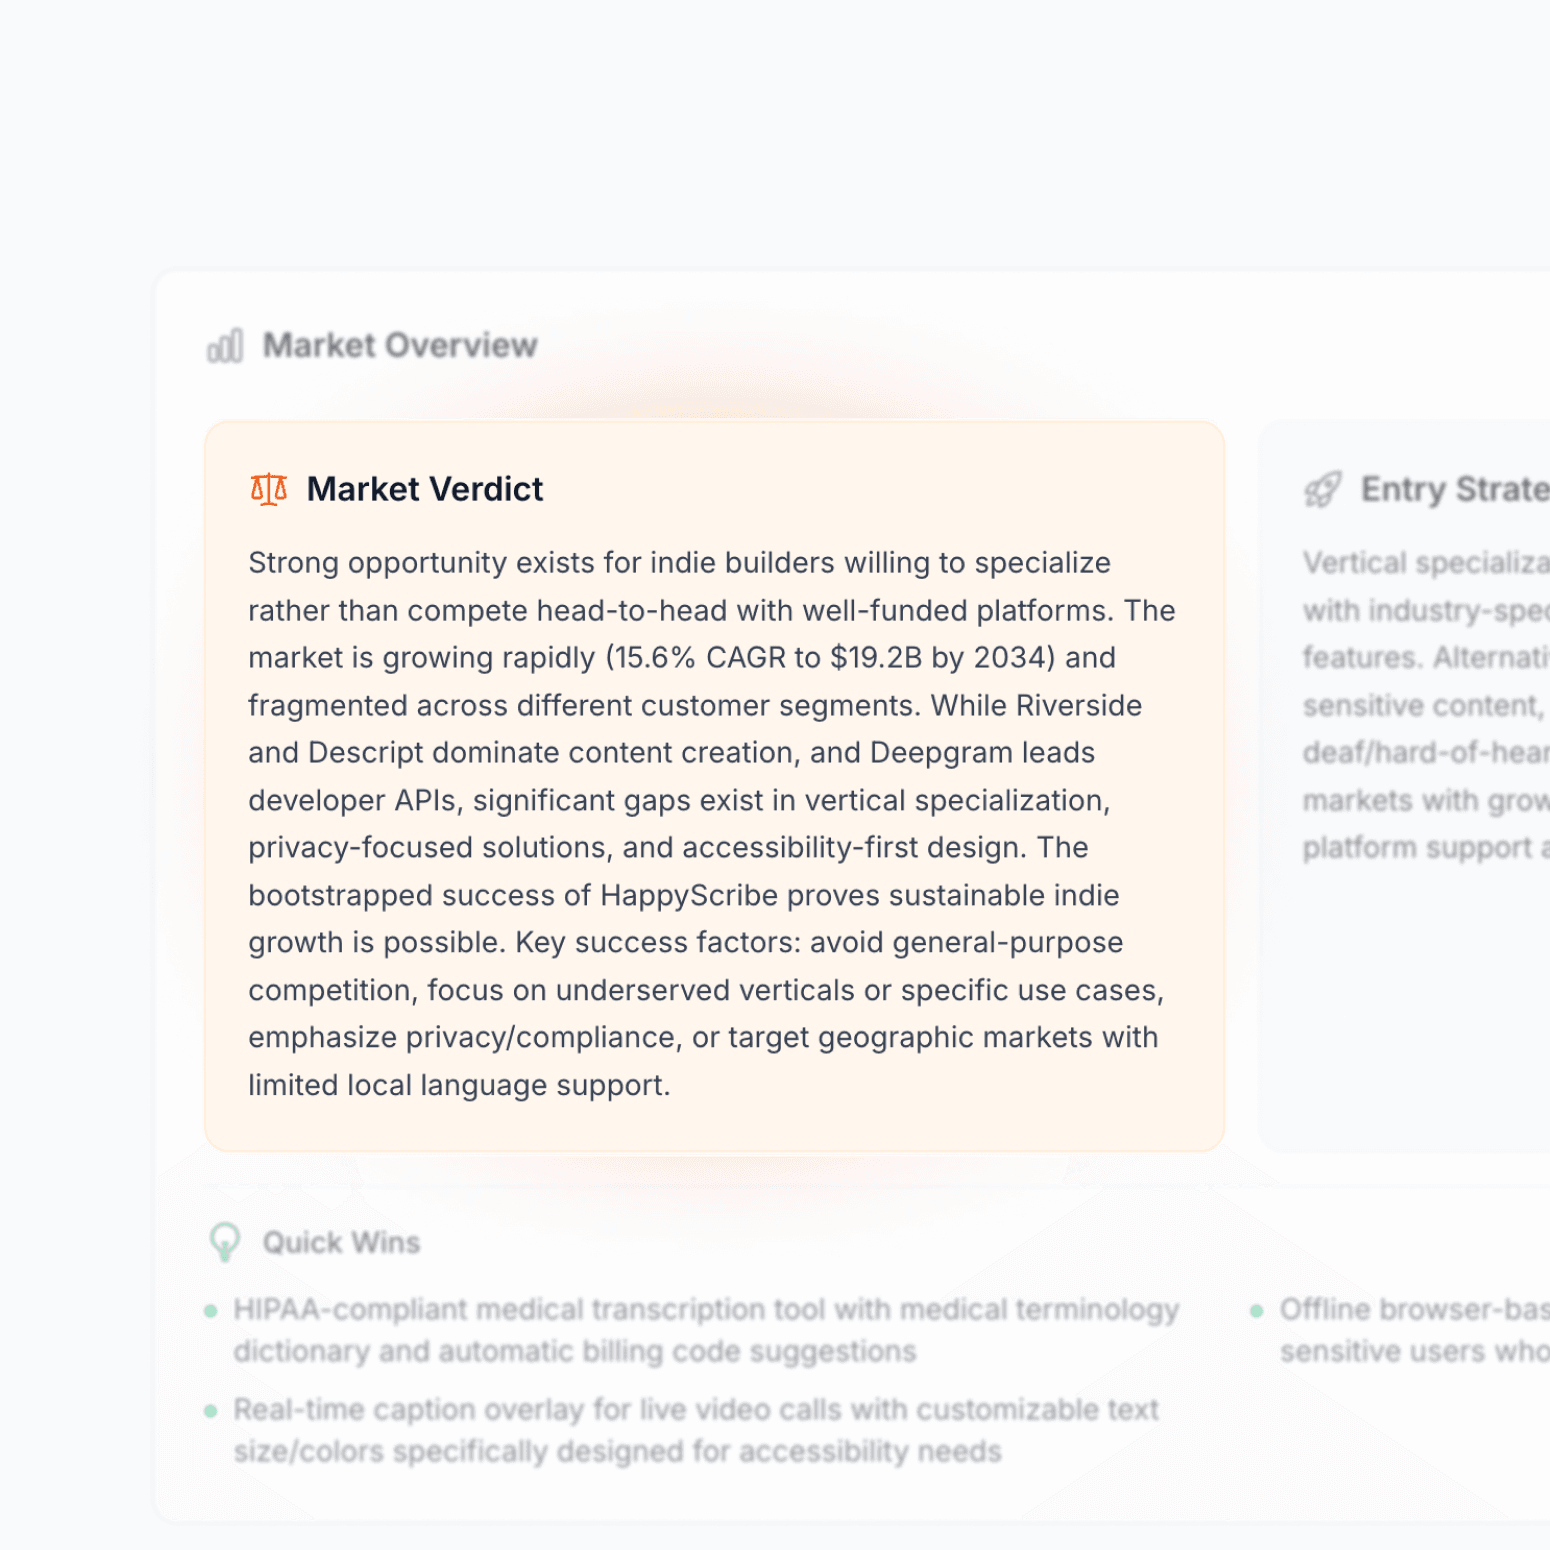1550x1550 pixels.
Task: Click the green bullet before the HIPAA-compliant item
Action: point(211,1311)
